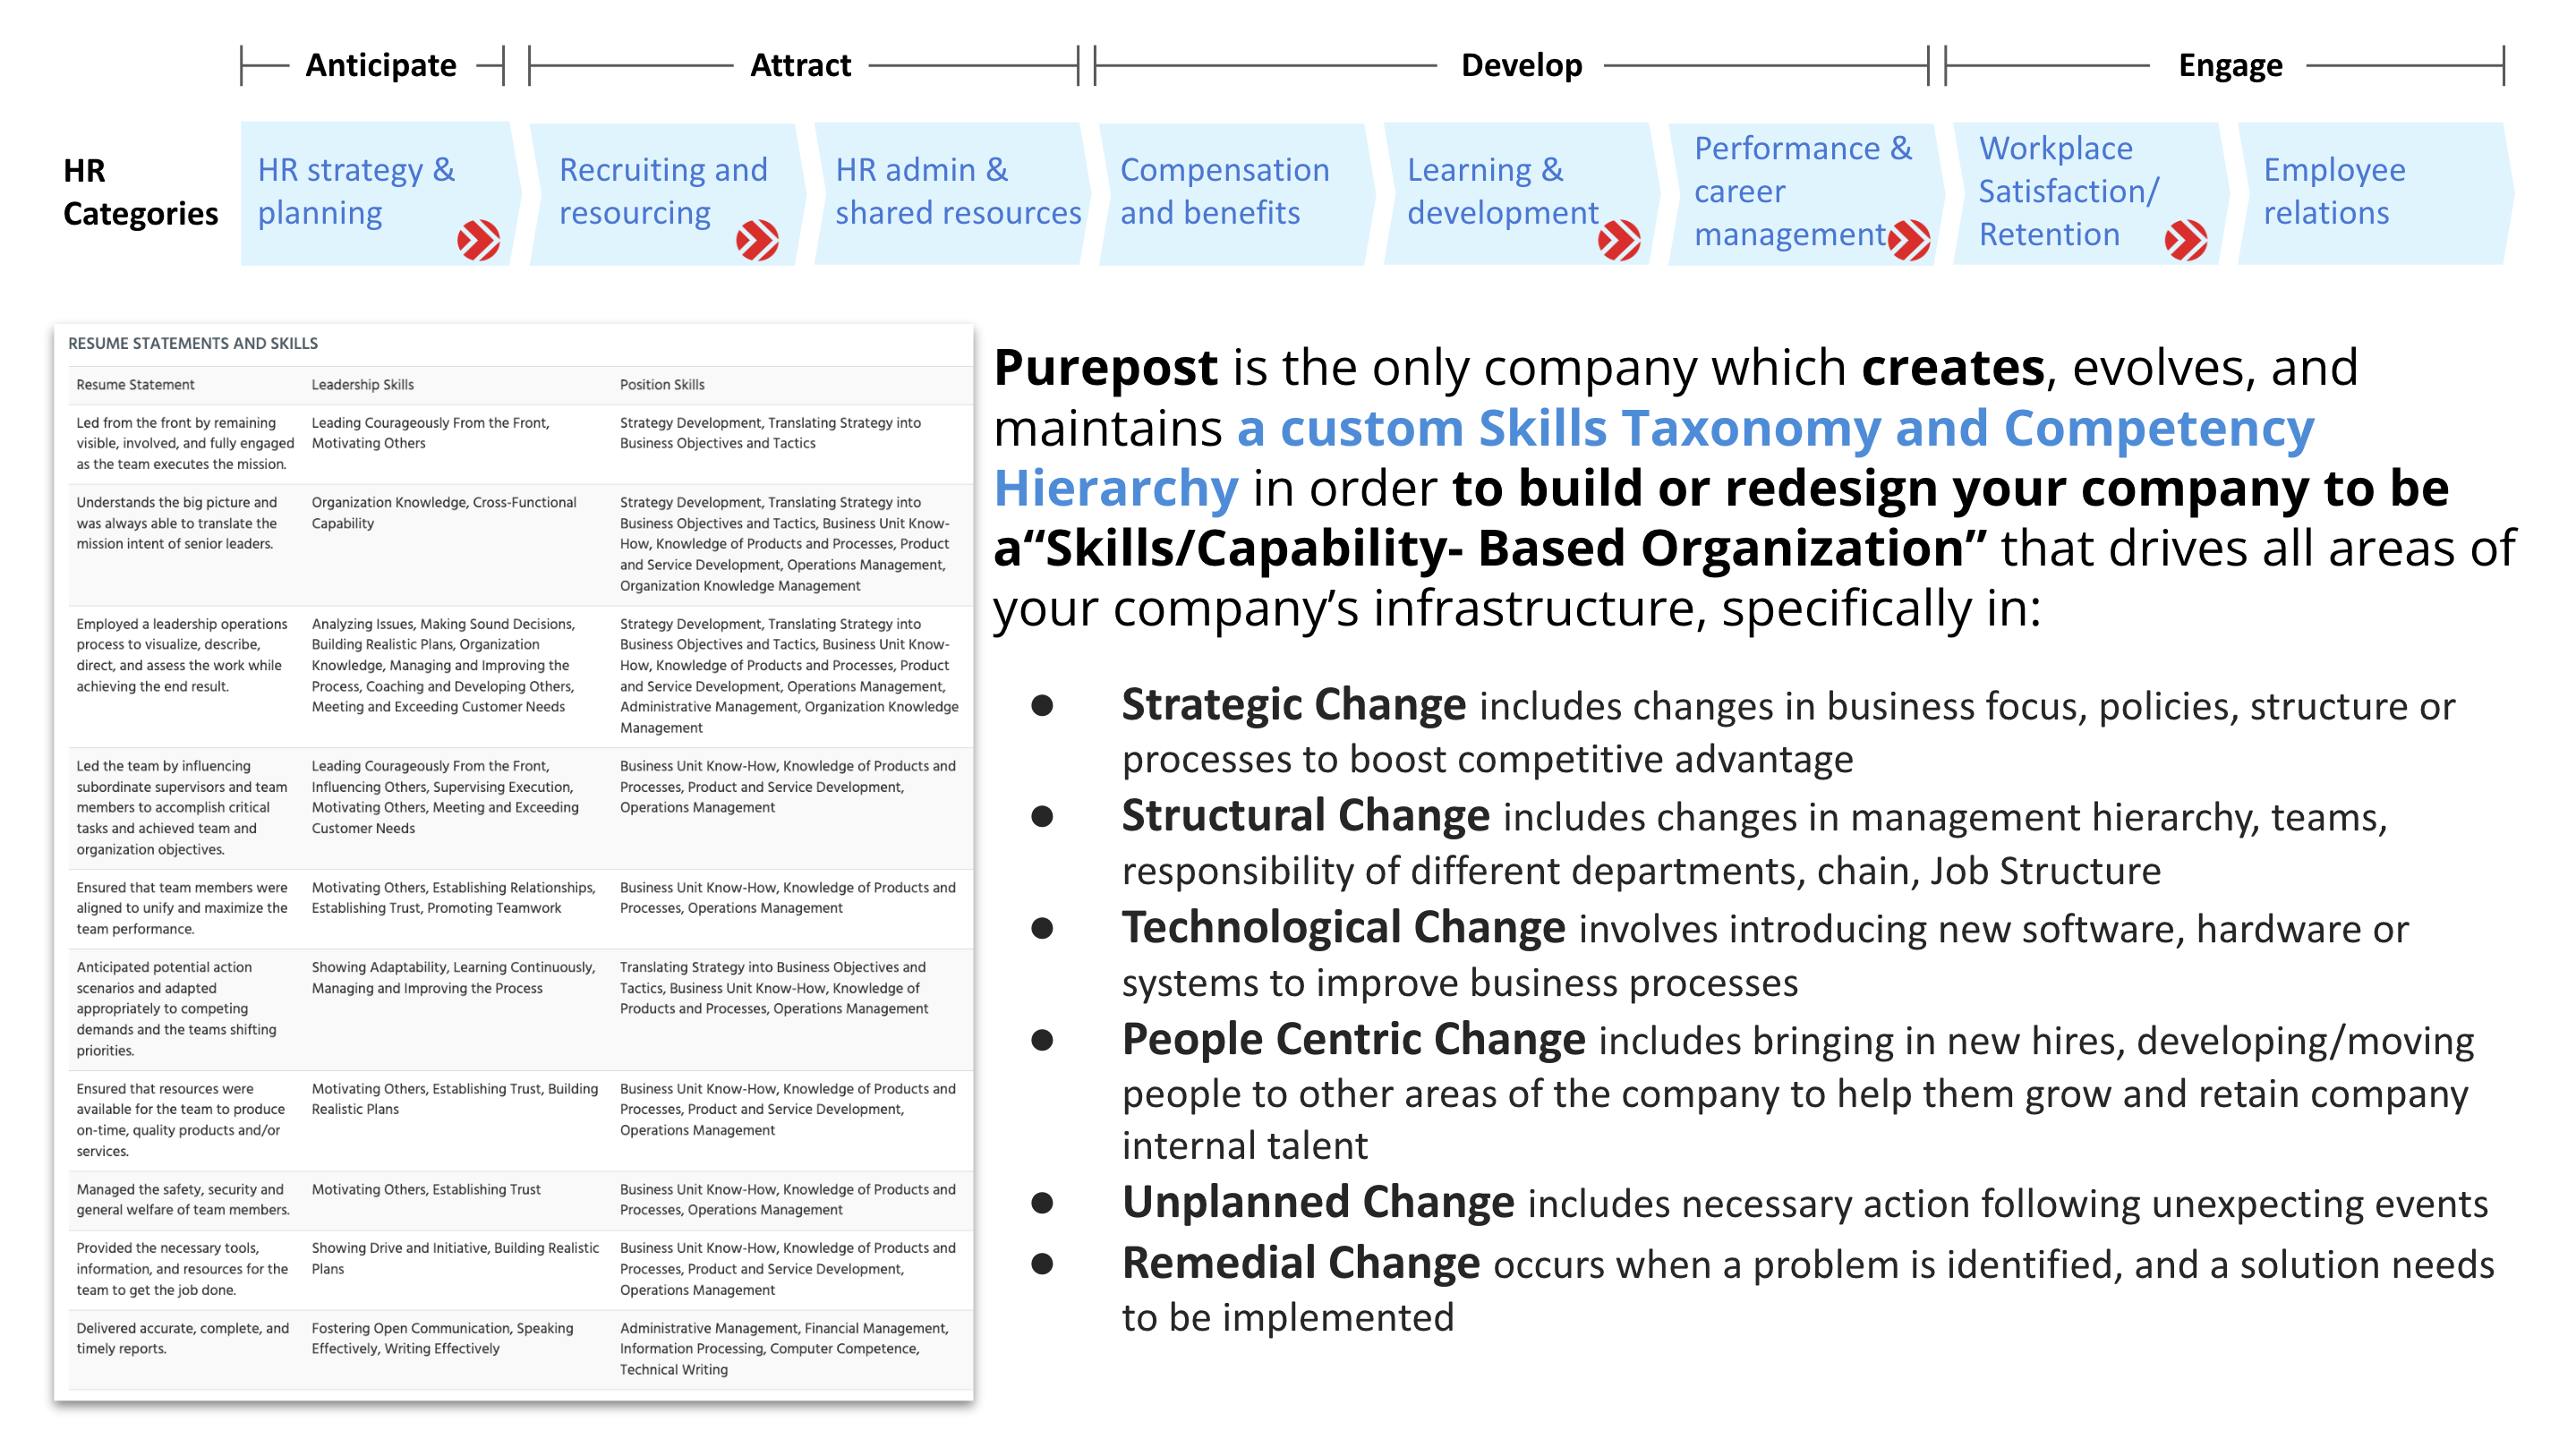The width and height of the screenshot is (2576, 1447).
Task: Click 'Led the team by influencing' statement
Action: coord(182,807)
